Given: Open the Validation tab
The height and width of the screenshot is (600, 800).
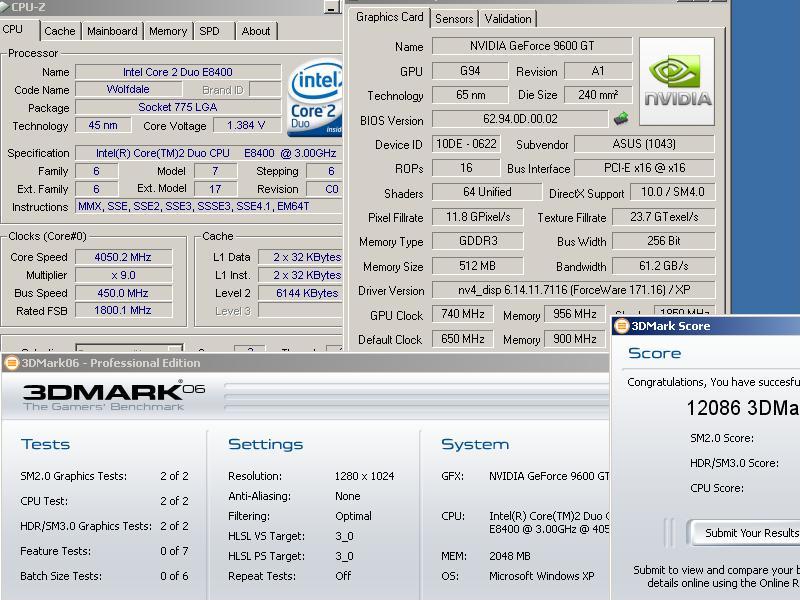Looking at the screenshot, I should coord(508,19).
